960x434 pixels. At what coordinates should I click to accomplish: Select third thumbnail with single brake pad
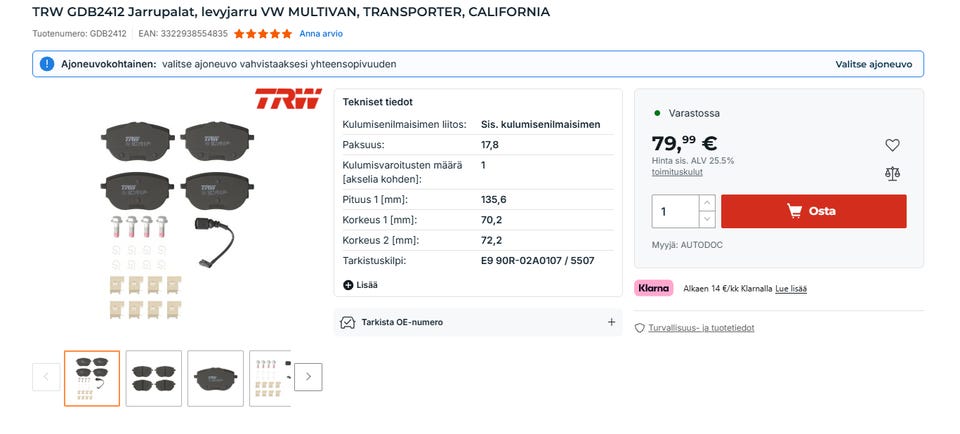click(216, 378)
